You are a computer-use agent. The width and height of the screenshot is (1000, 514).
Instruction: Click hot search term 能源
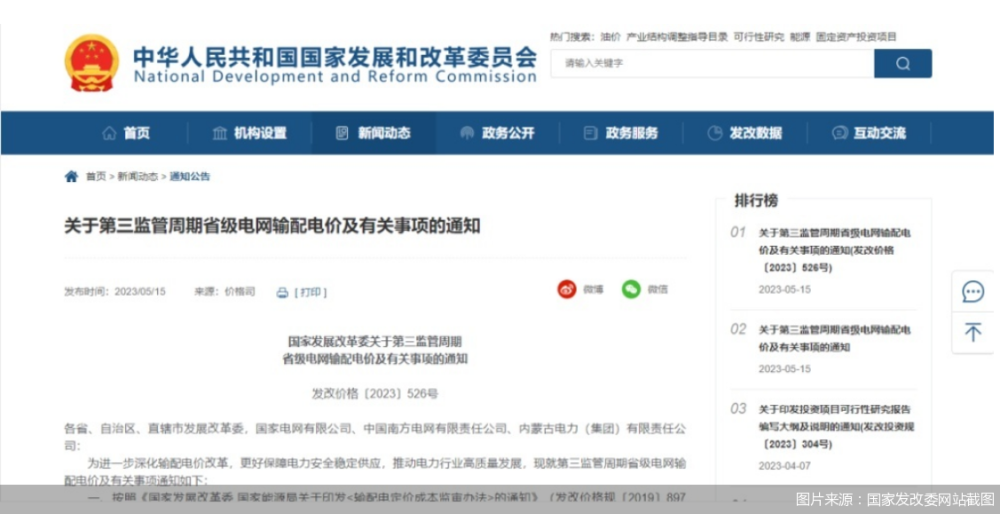800,37
